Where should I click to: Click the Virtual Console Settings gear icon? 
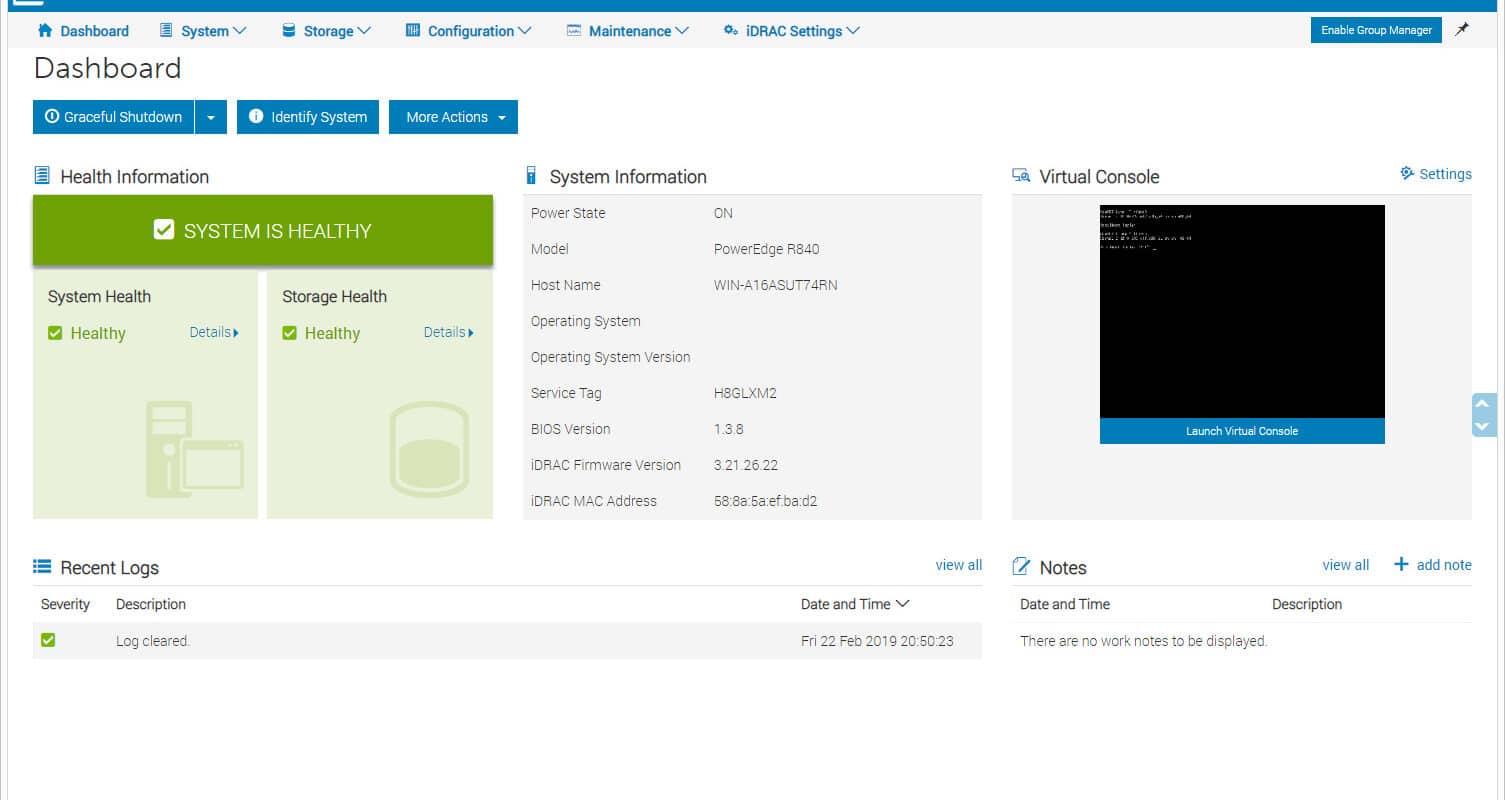tap(1407, 174)
